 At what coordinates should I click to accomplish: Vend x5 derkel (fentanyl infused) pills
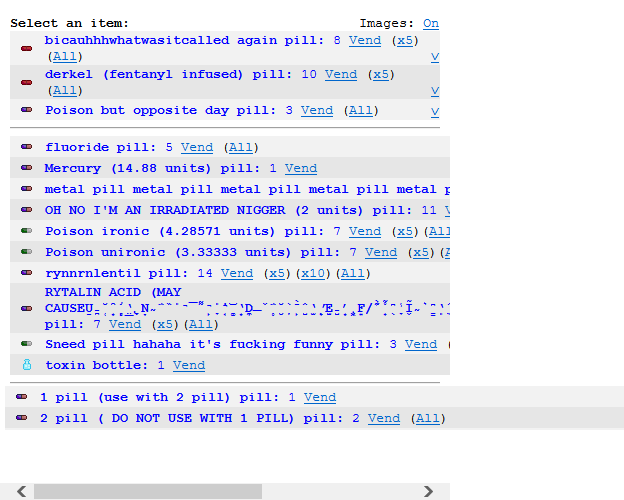tap(381, 75)
